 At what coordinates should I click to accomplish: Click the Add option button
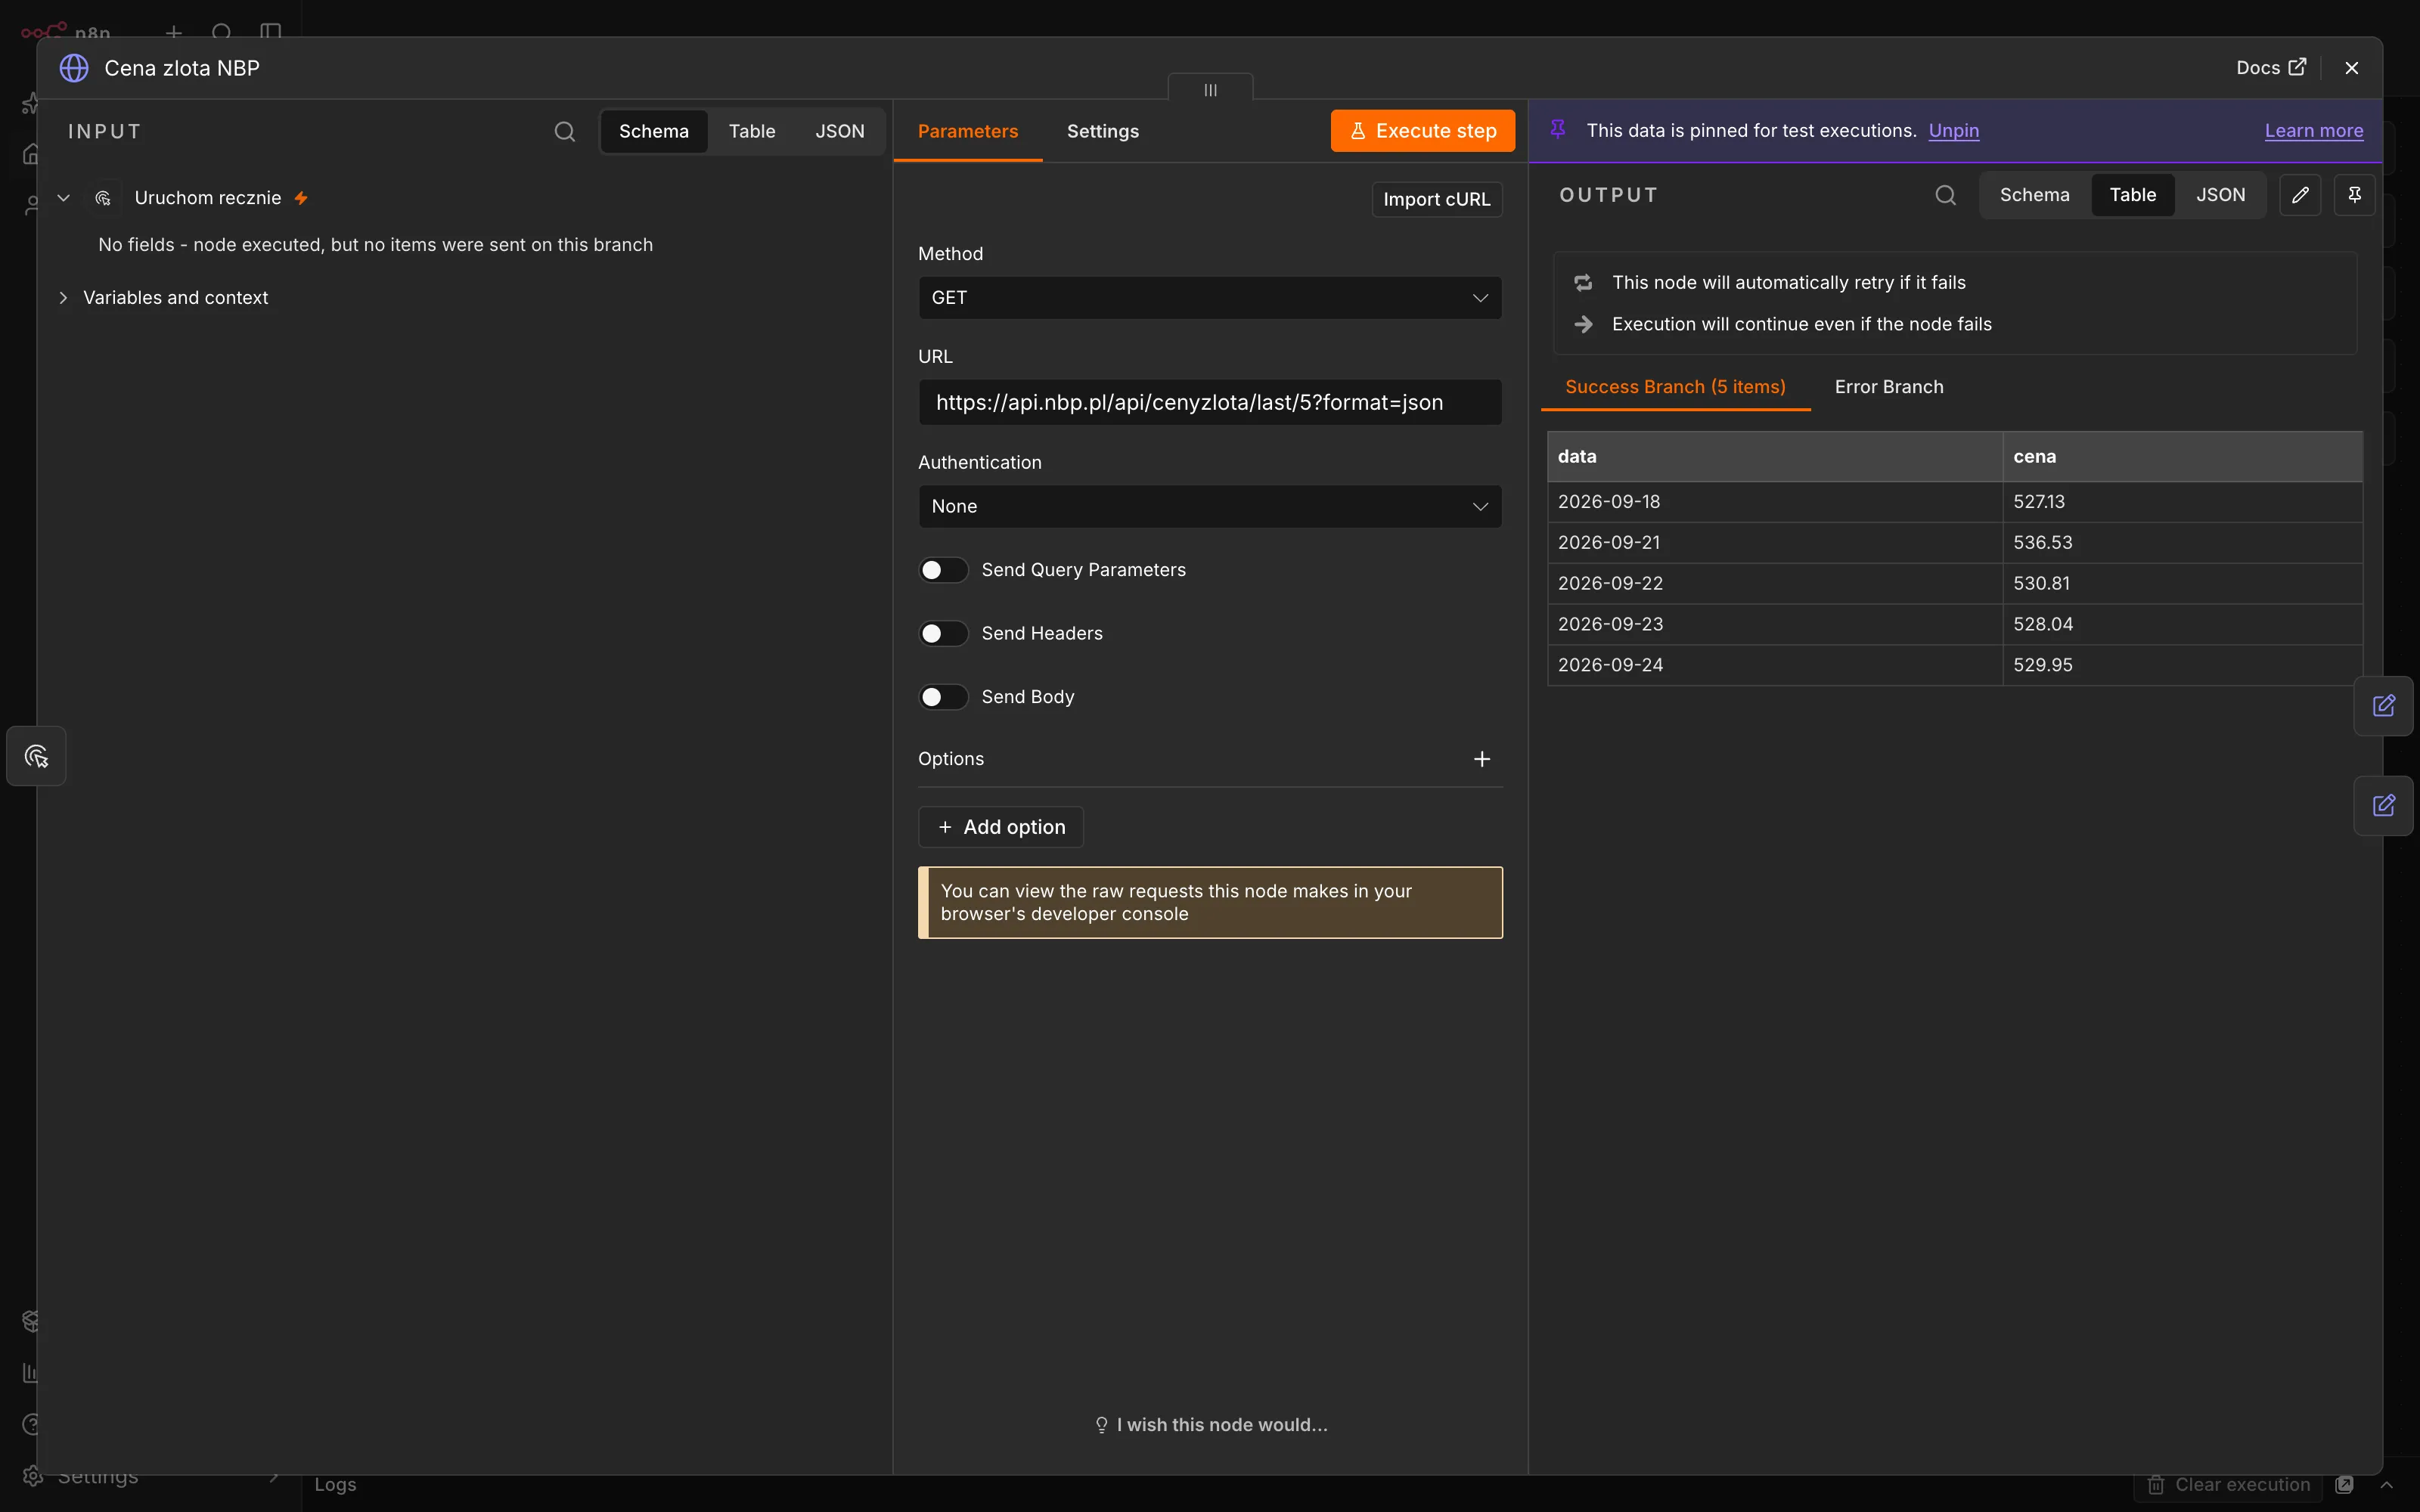(1001, 827)
